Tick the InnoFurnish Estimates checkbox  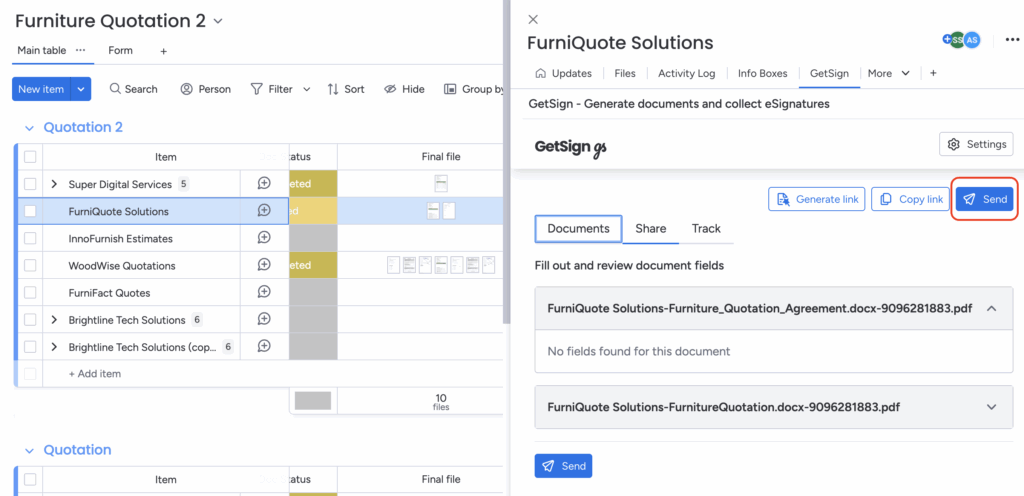[x=30, y=238]
